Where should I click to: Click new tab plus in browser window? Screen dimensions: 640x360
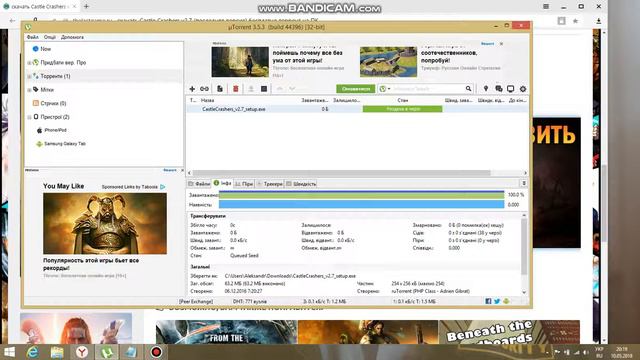86,7
